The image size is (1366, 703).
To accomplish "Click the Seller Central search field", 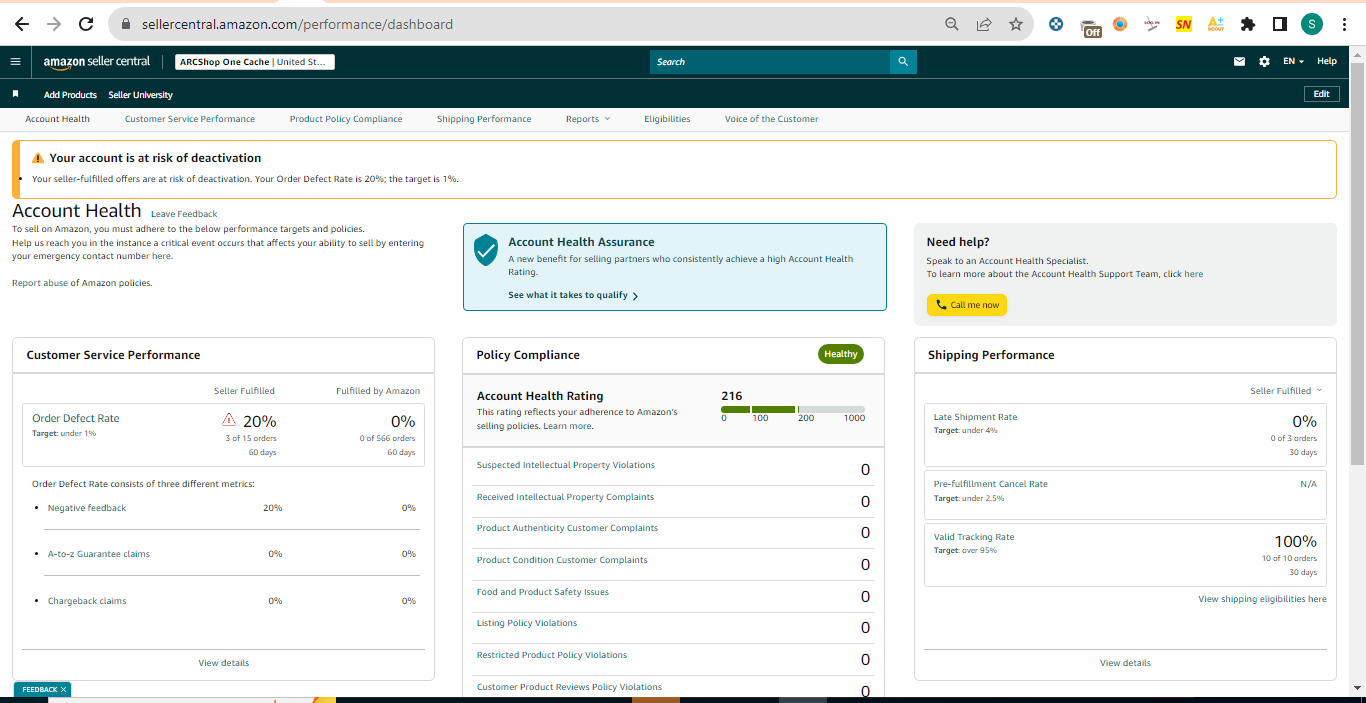I will (770, 62).
